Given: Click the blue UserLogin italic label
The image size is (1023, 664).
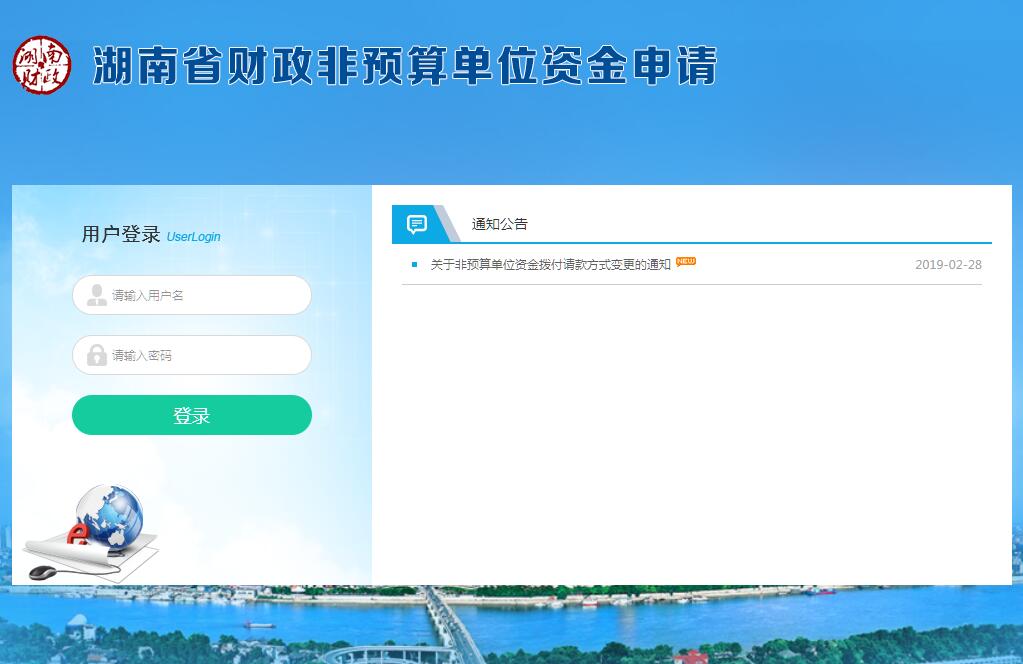Looking at the screenshot, I should pyautogui.click(x=193, y=237).
